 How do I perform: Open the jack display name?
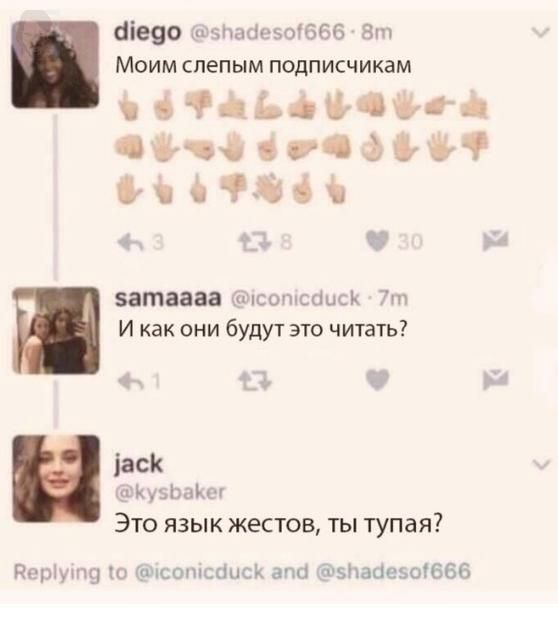pos(139,464)
